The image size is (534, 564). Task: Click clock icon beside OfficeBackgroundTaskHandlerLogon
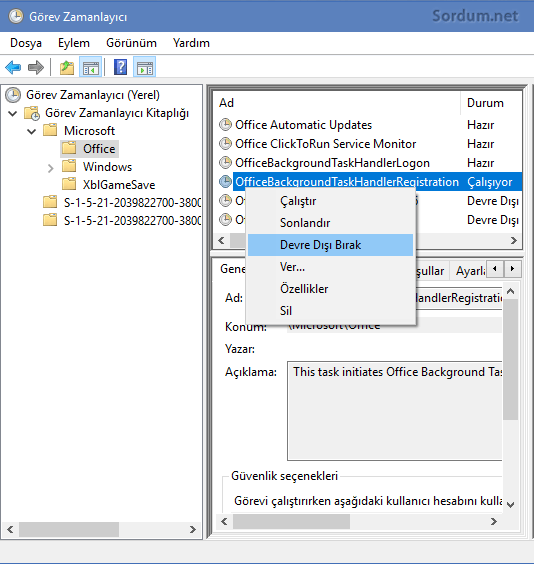225,163
